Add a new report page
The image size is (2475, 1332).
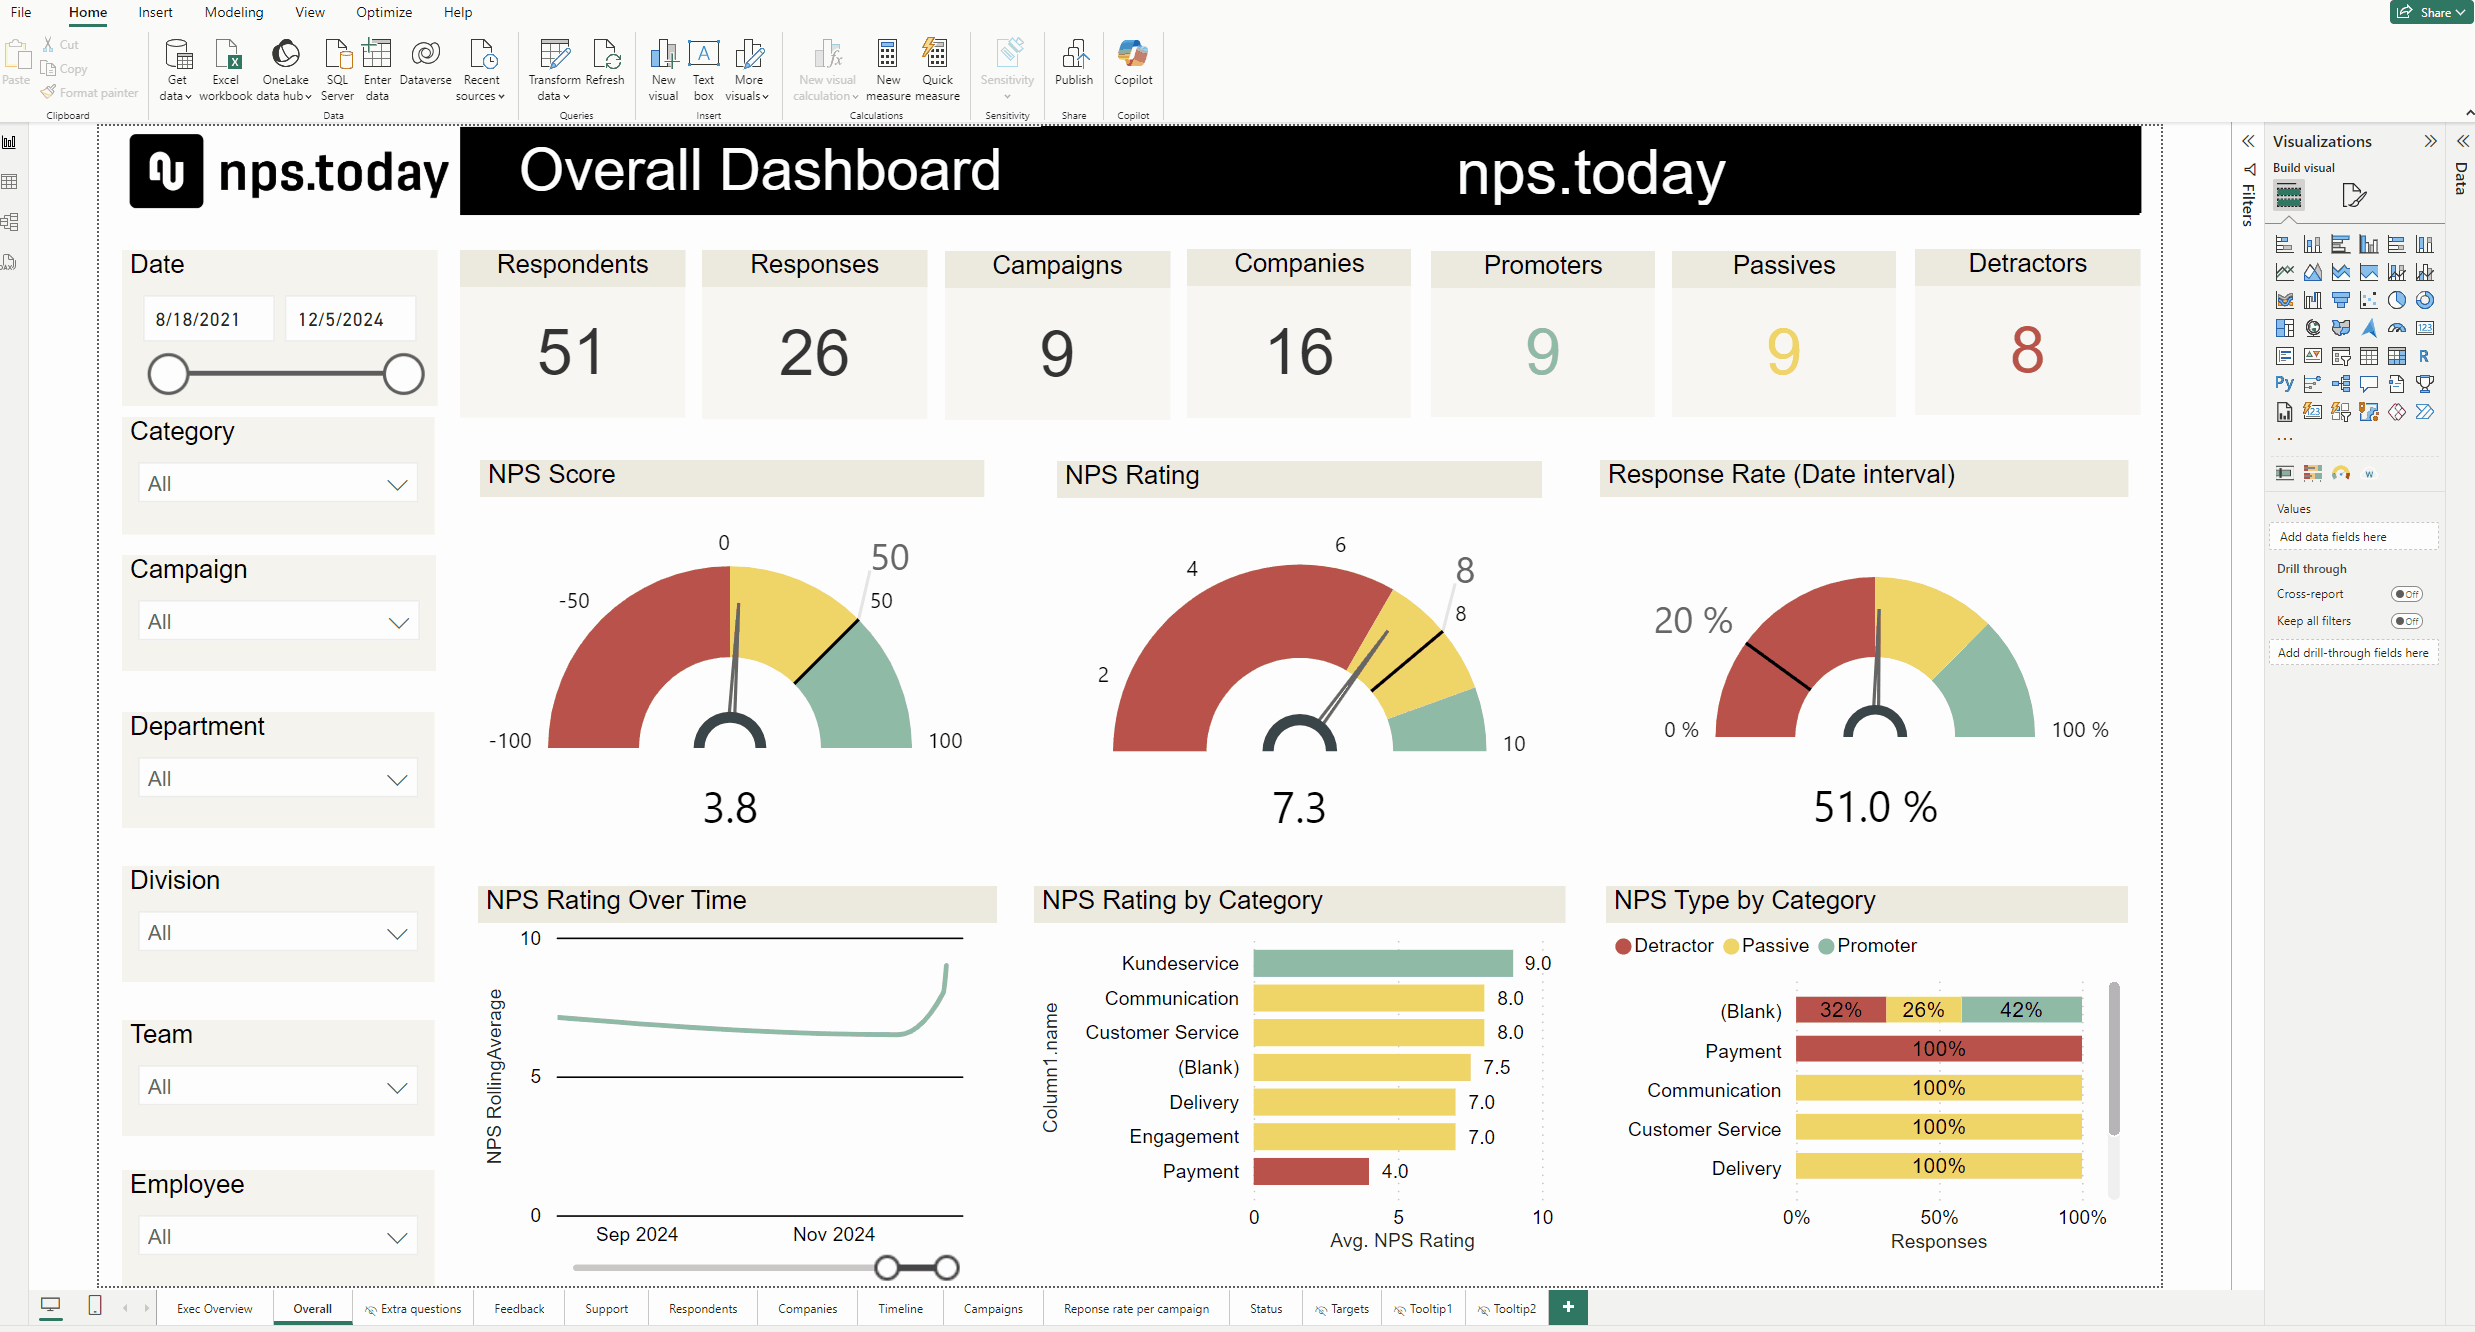[1568, 1307]
